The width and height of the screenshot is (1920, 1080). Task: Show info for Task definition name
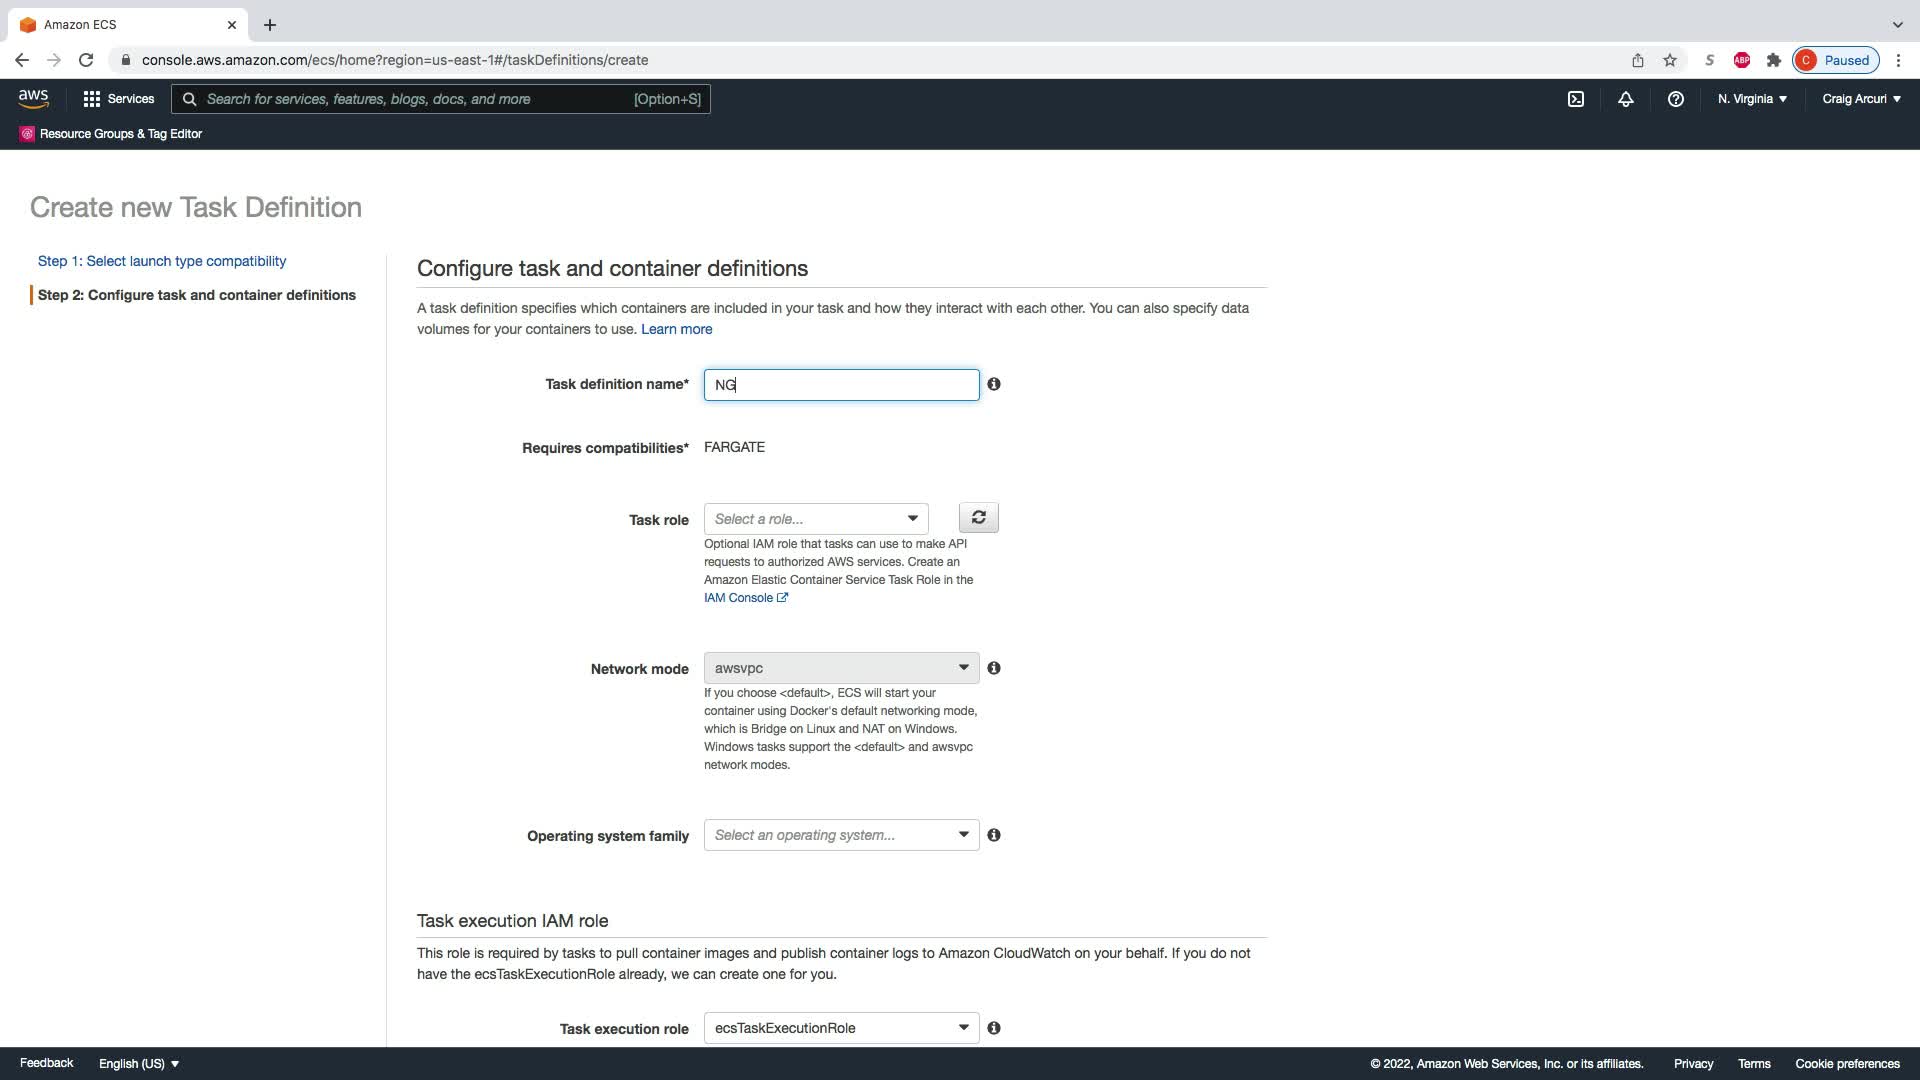pyautogui.click(x=994, y=384)
